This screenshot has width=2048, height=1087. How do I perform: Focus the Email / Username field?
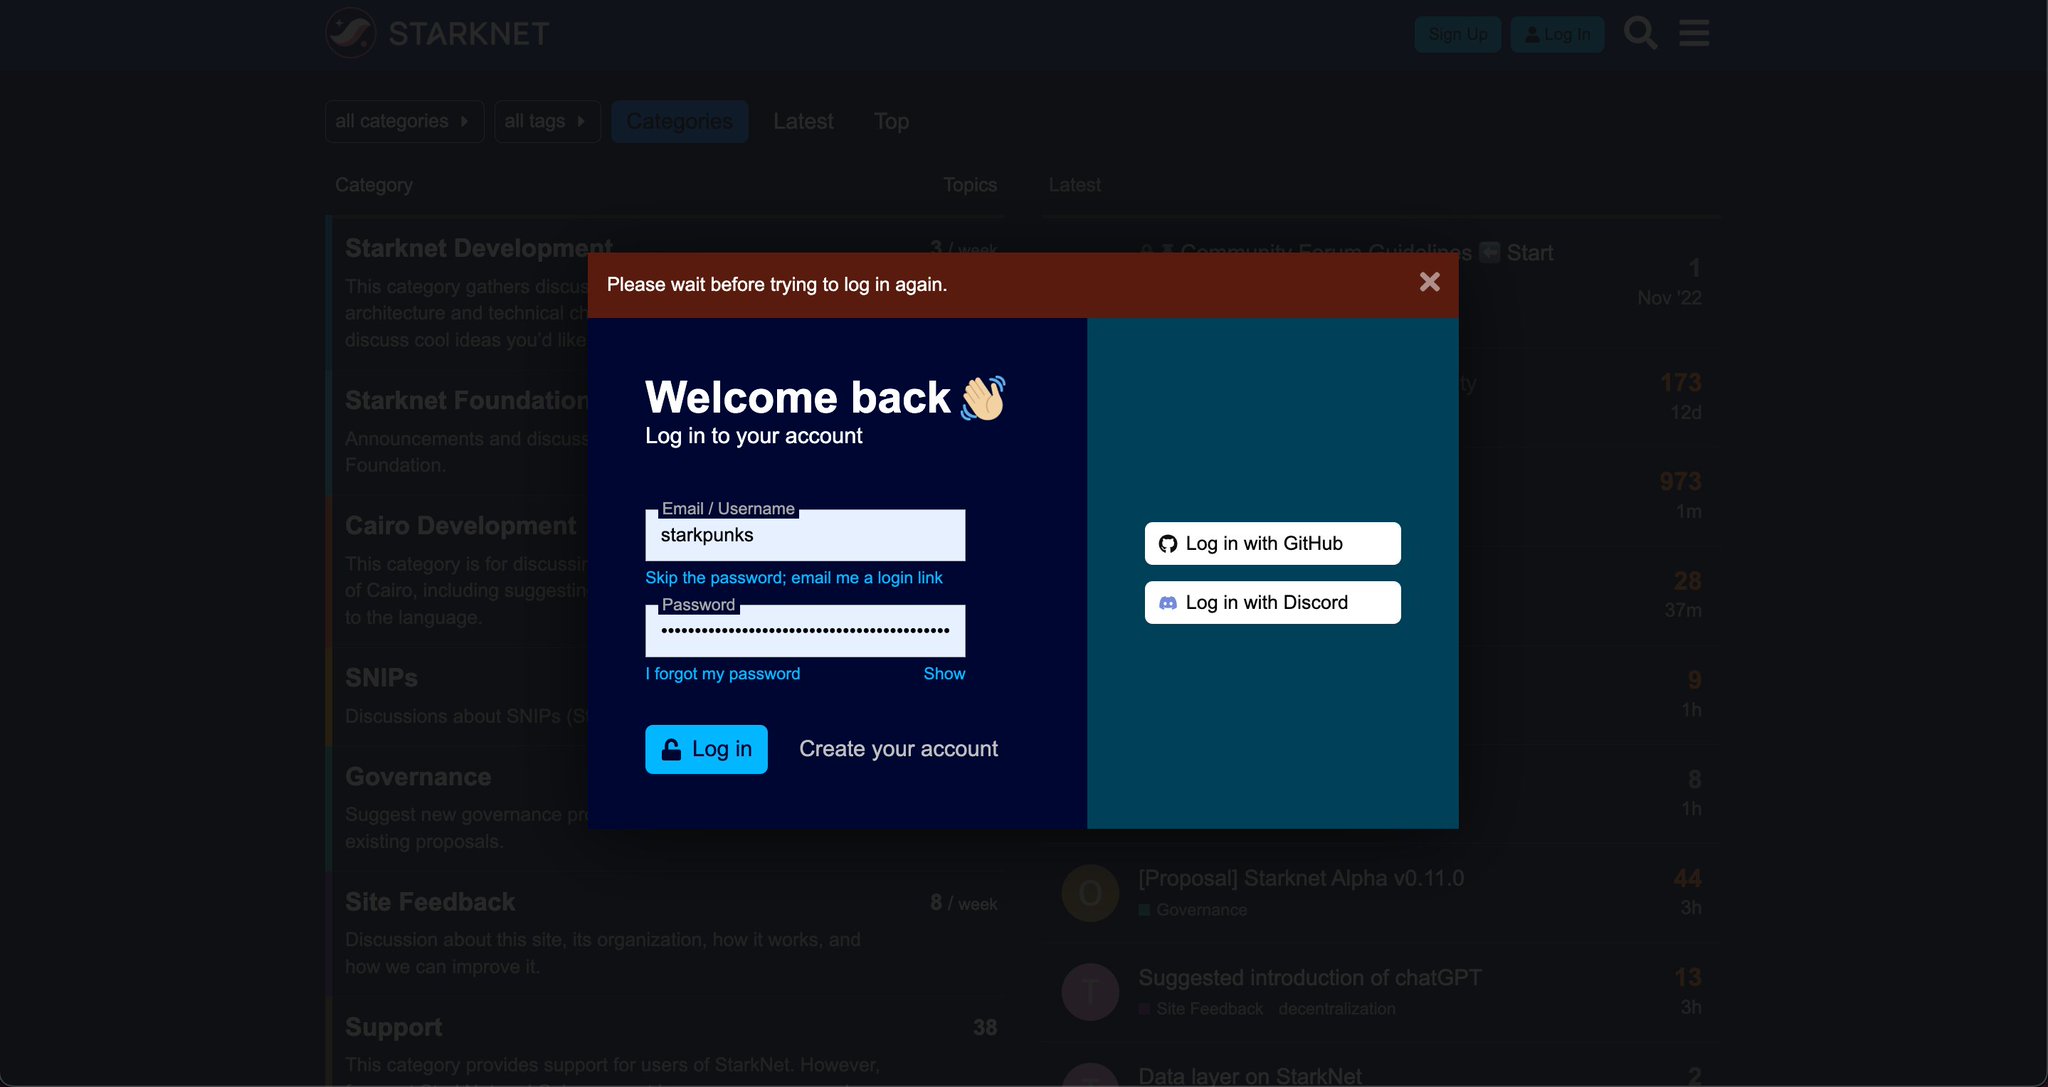point(805,536)
